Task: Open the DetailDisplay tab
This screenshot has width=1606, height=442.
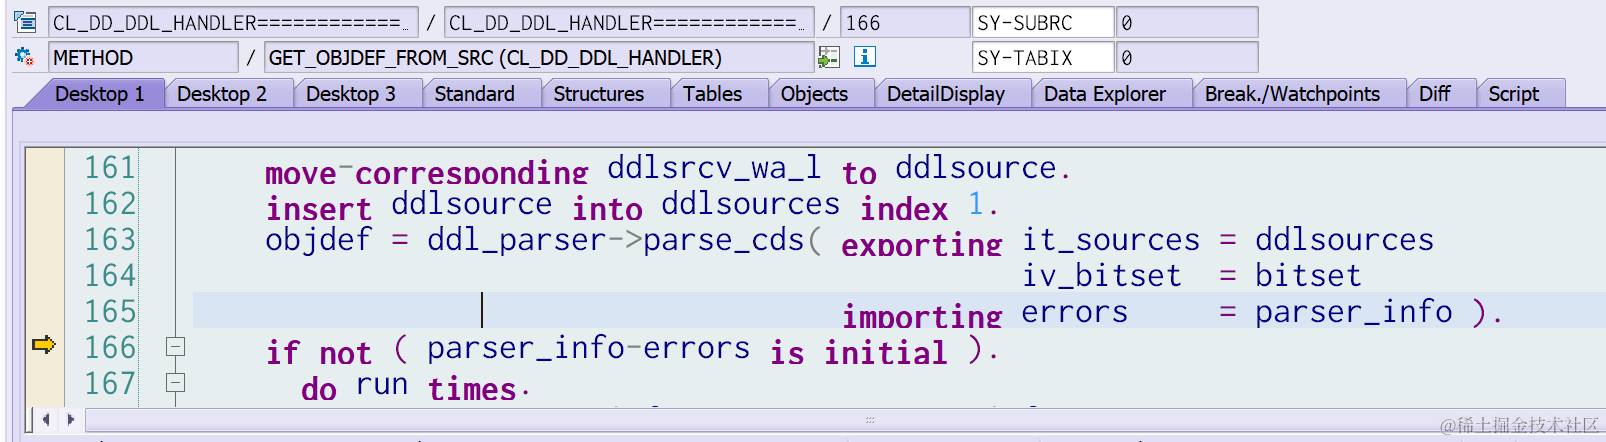Action: (x=946, y=94)
